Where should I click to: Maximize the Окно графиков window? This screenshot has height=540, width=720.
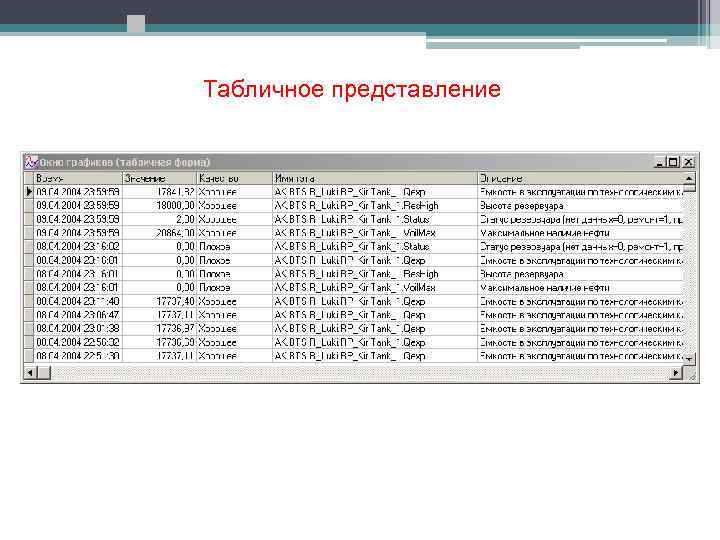tap(673, 162)
